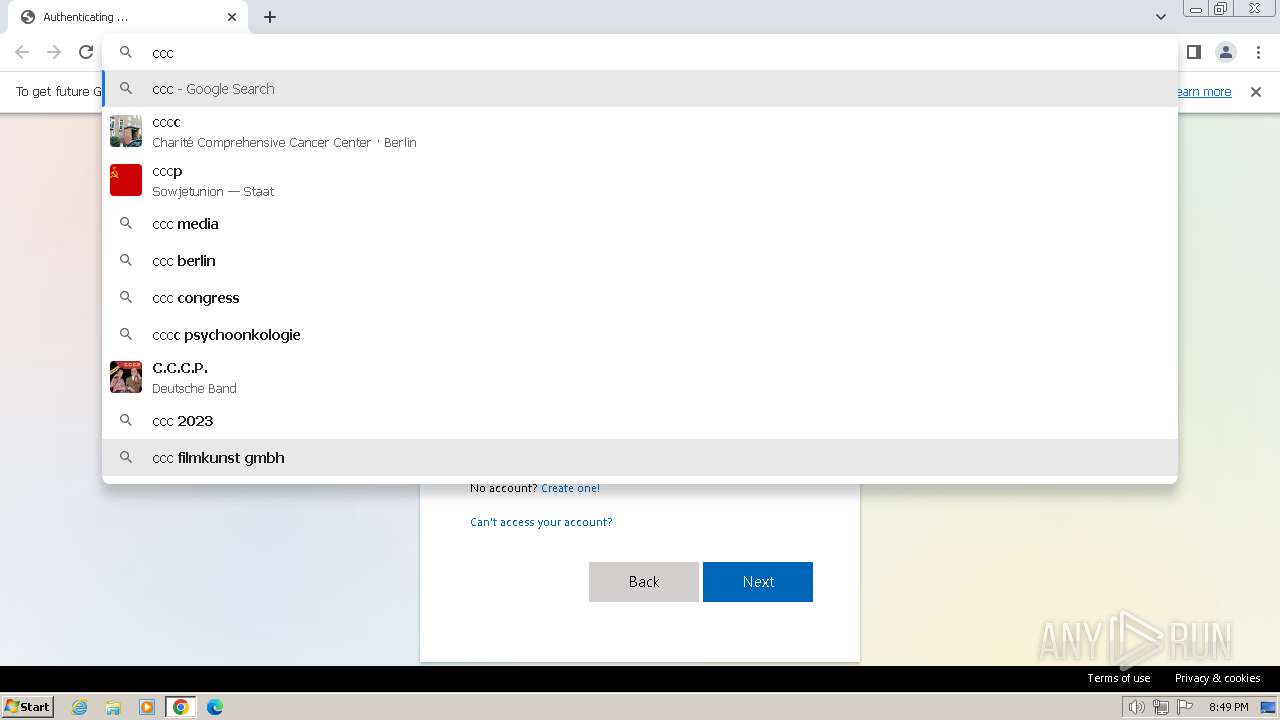Click the Soviet flag thumbnail
Image resolution: width=1280 pixels, height=720 pixels.
point(126,180)
